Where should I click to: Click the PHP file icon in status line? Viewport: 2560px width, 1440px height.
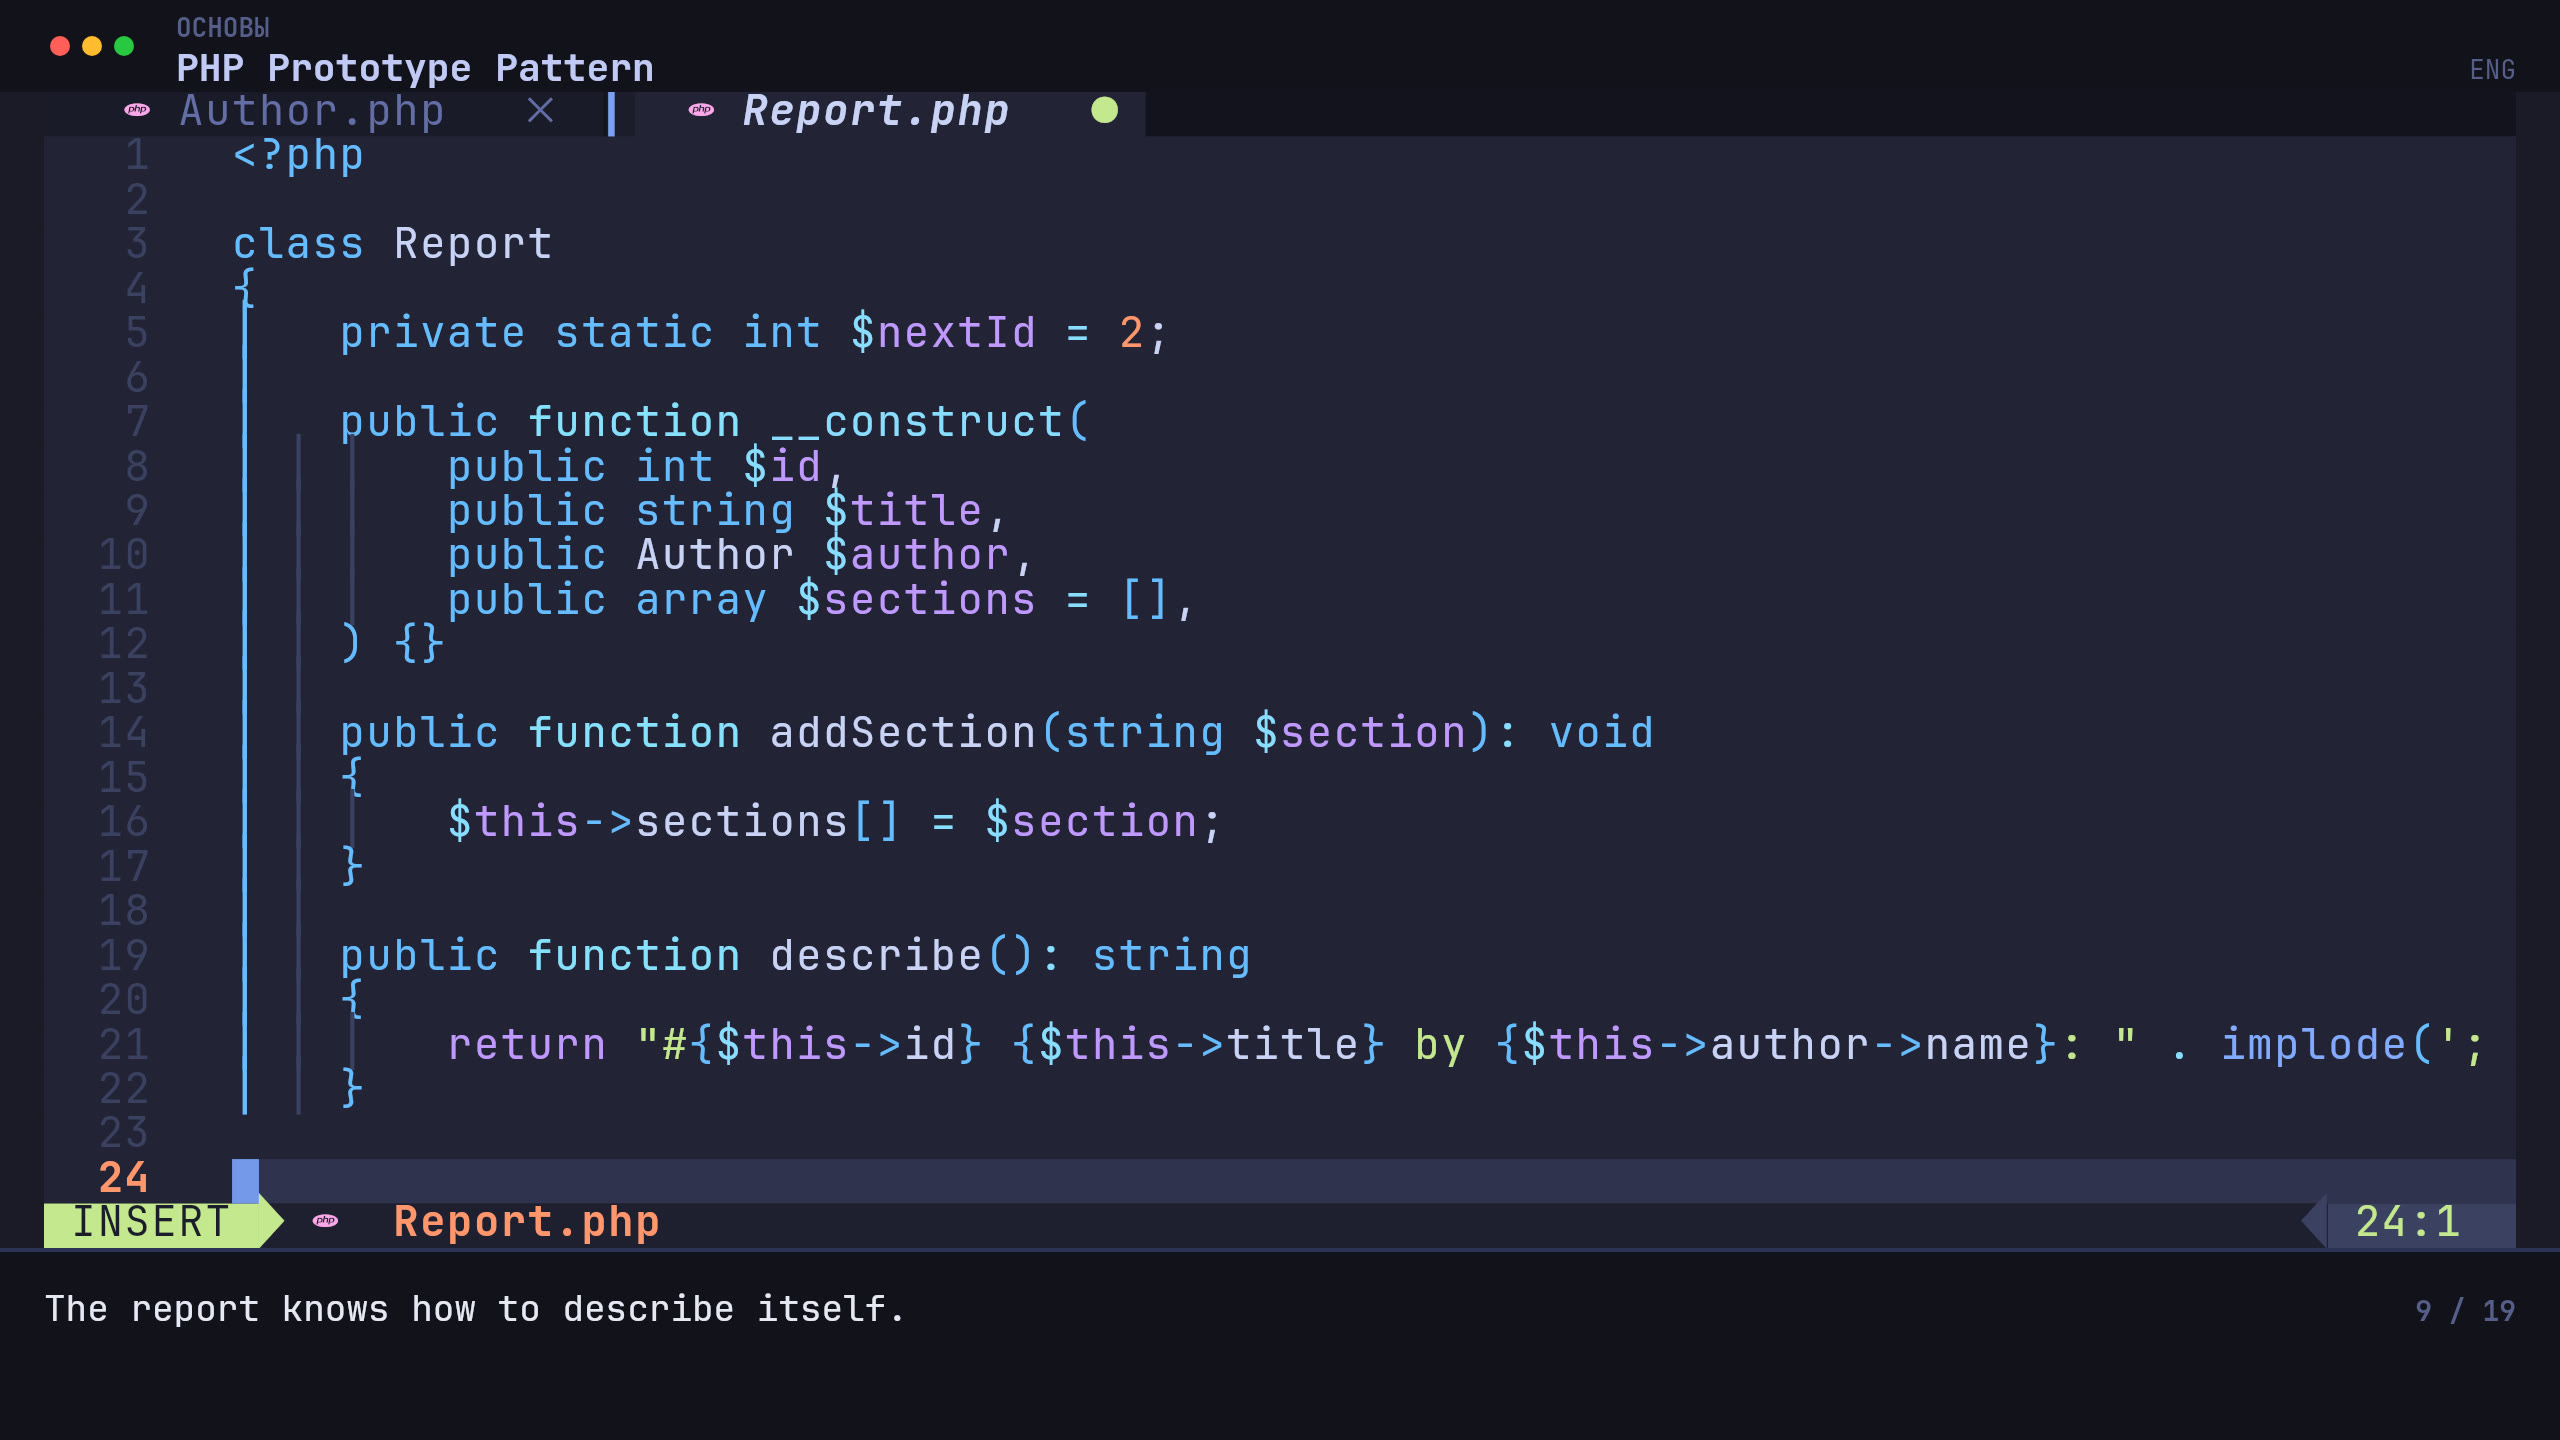coord(325,1220)
